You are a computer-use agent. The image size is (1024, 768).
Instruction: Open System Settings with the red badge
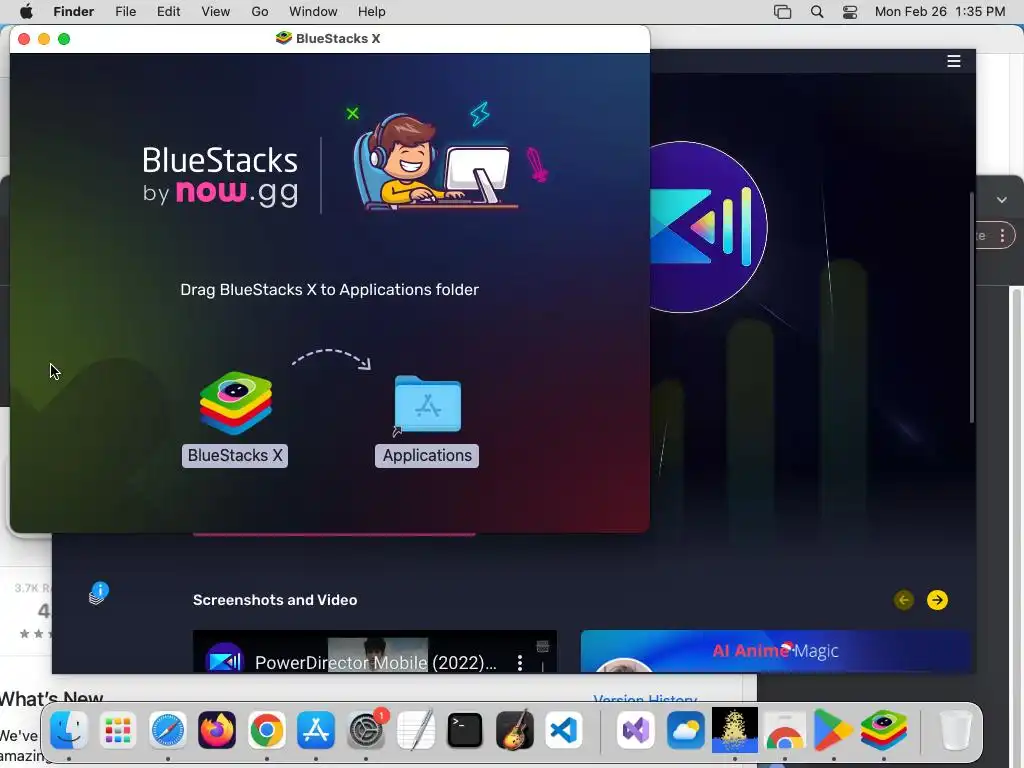(366, 730)
